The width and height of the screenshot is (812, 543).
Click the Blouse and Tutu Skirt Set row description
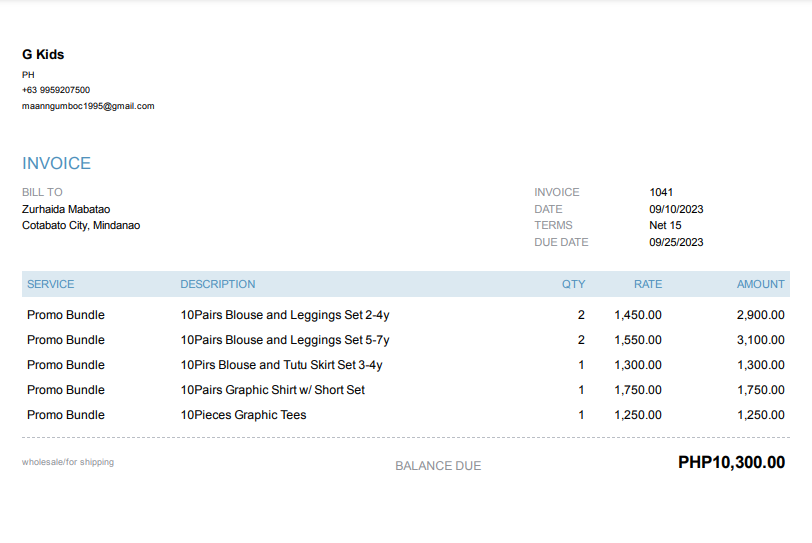pos(281,365)
